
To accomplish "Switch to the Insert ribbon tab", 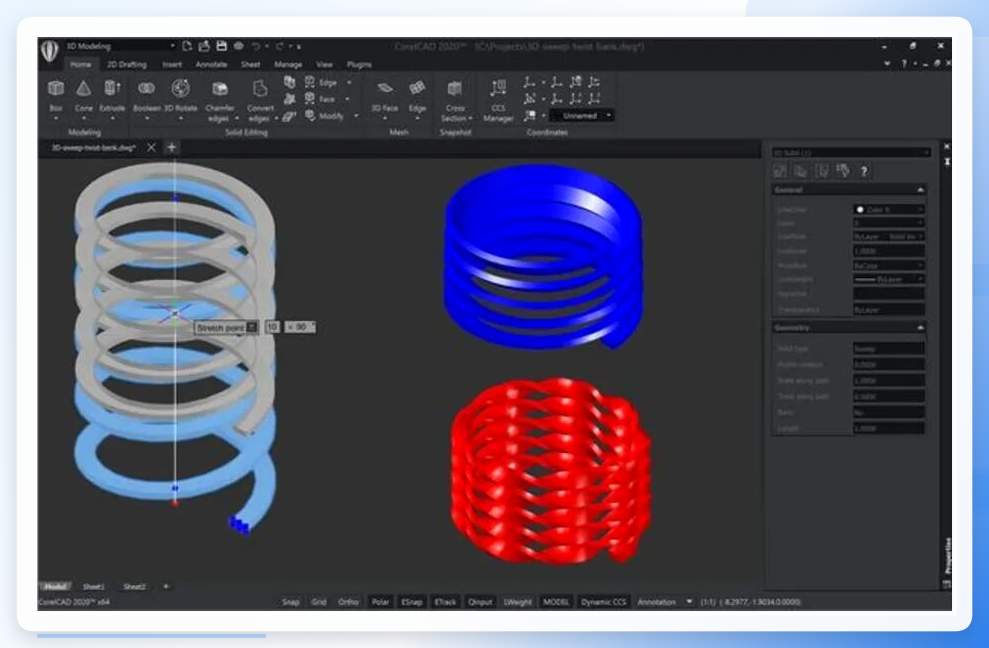I will coord(172,64).
